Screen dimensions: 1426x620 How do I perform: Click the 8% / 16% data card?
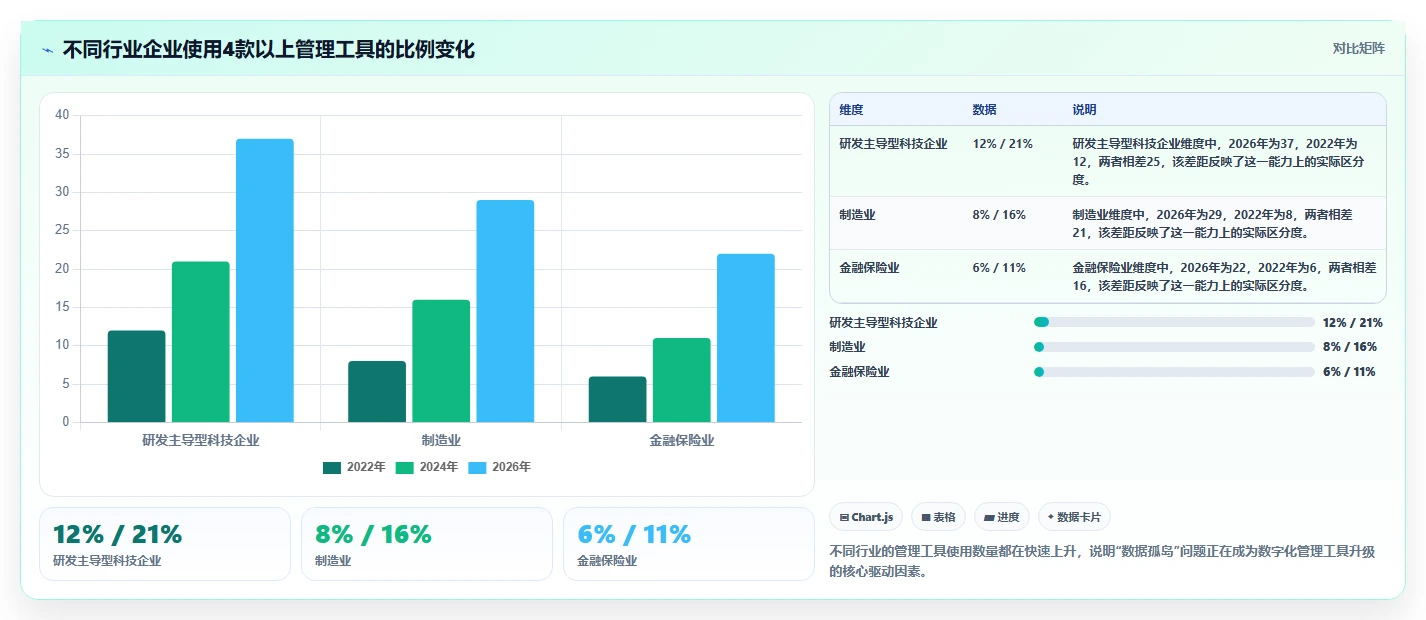[427, 544]
